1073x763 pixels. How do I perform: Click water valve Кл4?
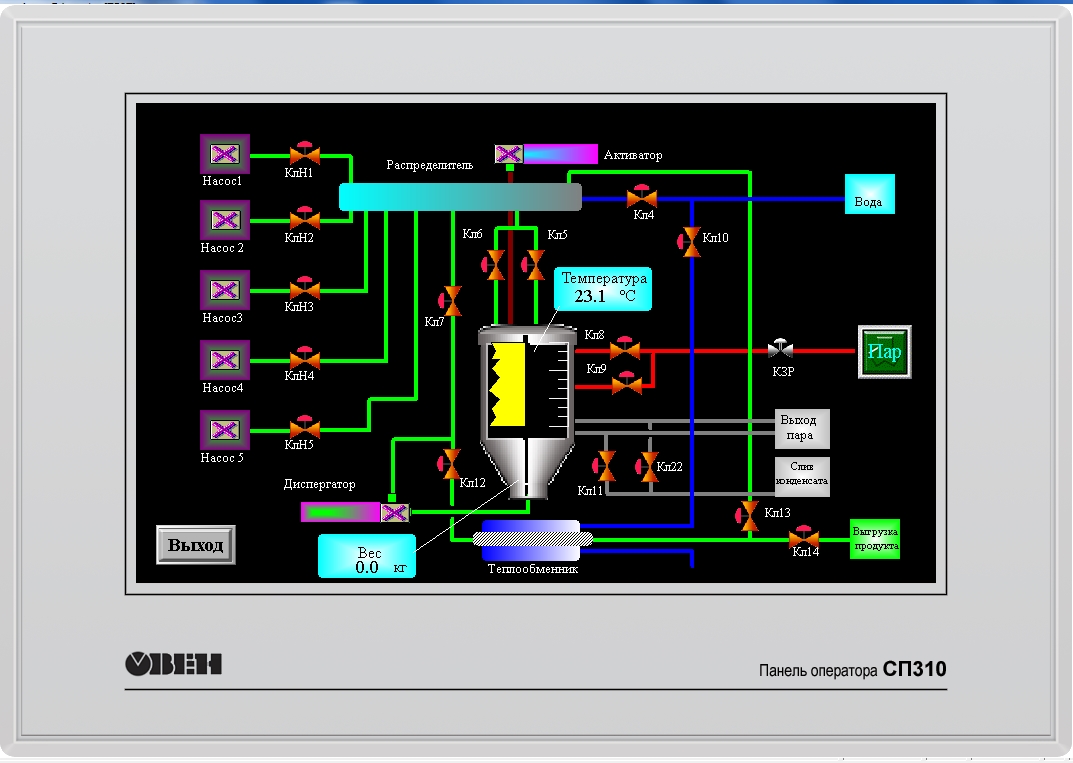point(641,198)
